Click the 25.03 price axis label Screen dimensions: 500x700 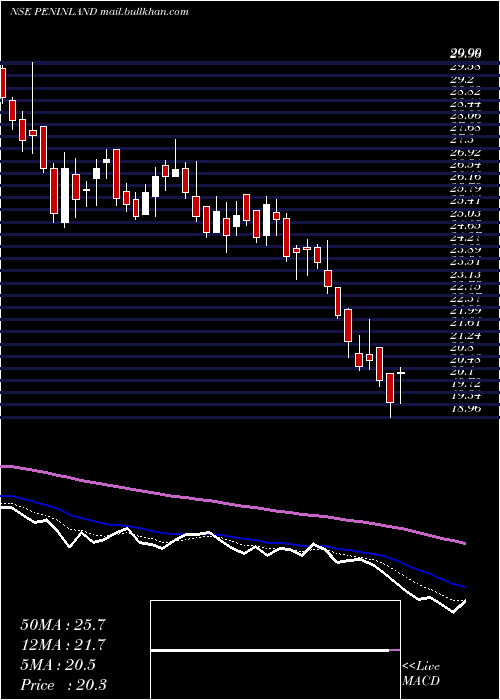point(465,214)
